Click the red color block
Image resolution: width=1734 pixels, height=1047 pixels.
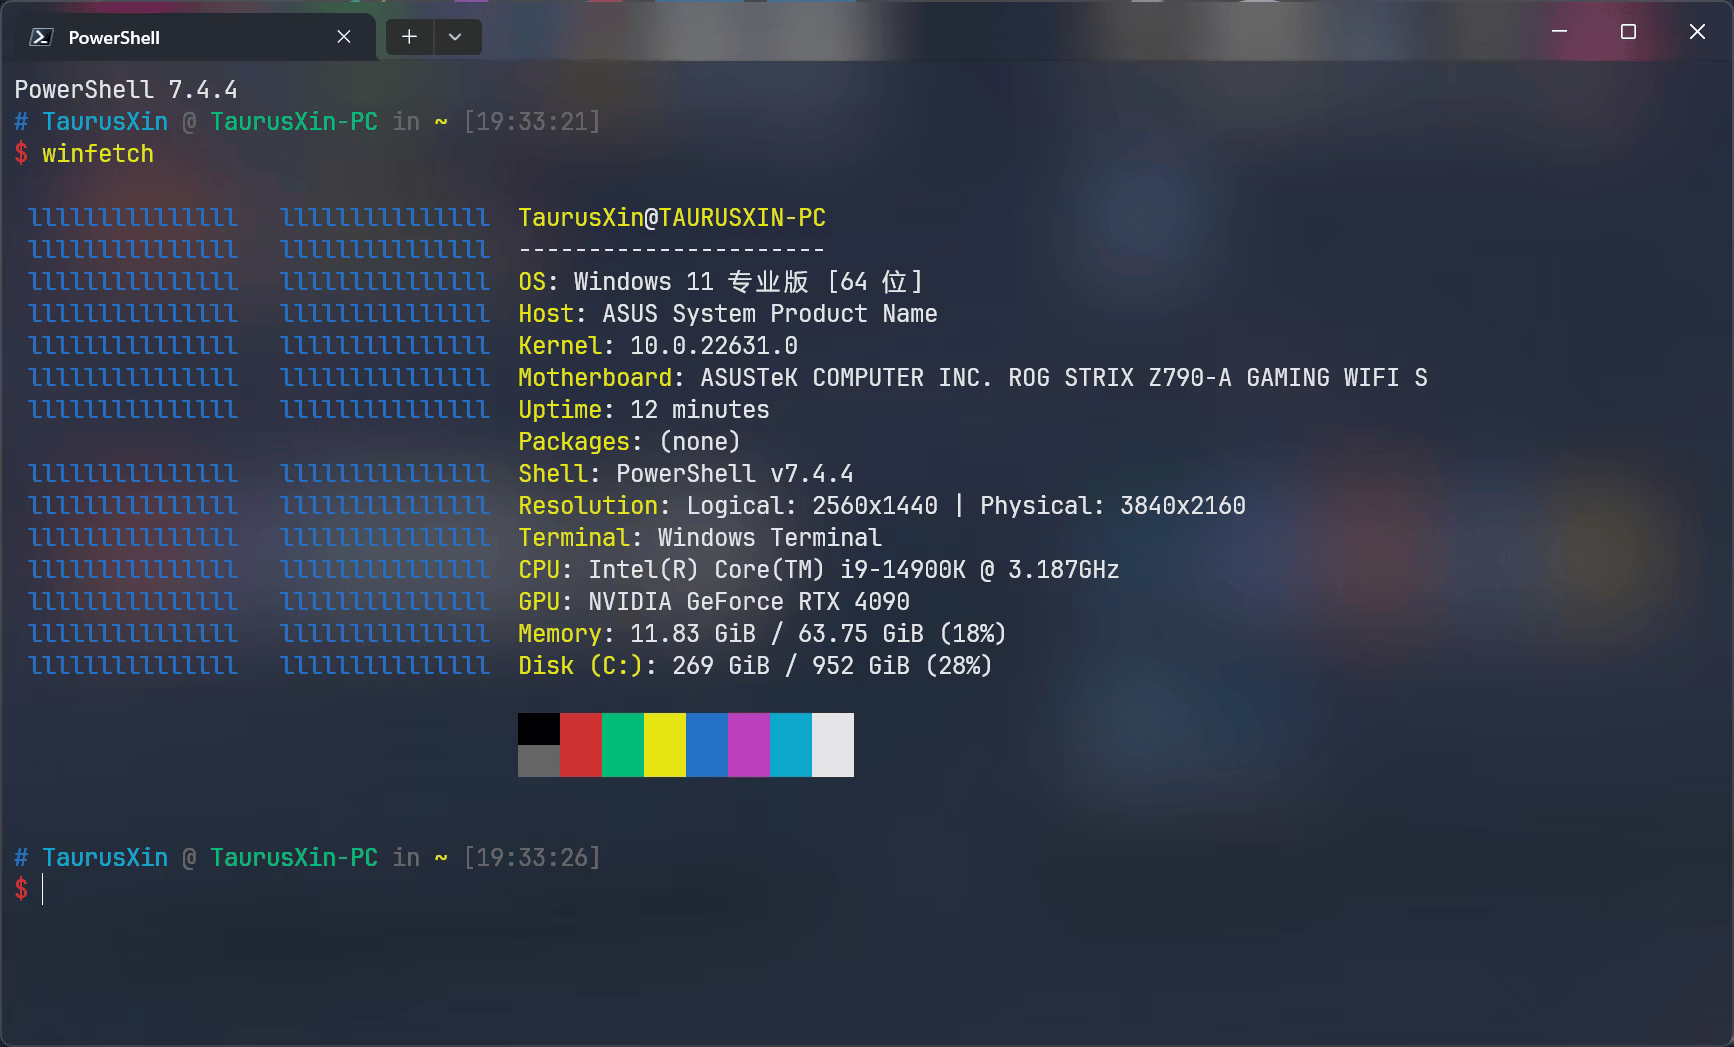point(581,745)
